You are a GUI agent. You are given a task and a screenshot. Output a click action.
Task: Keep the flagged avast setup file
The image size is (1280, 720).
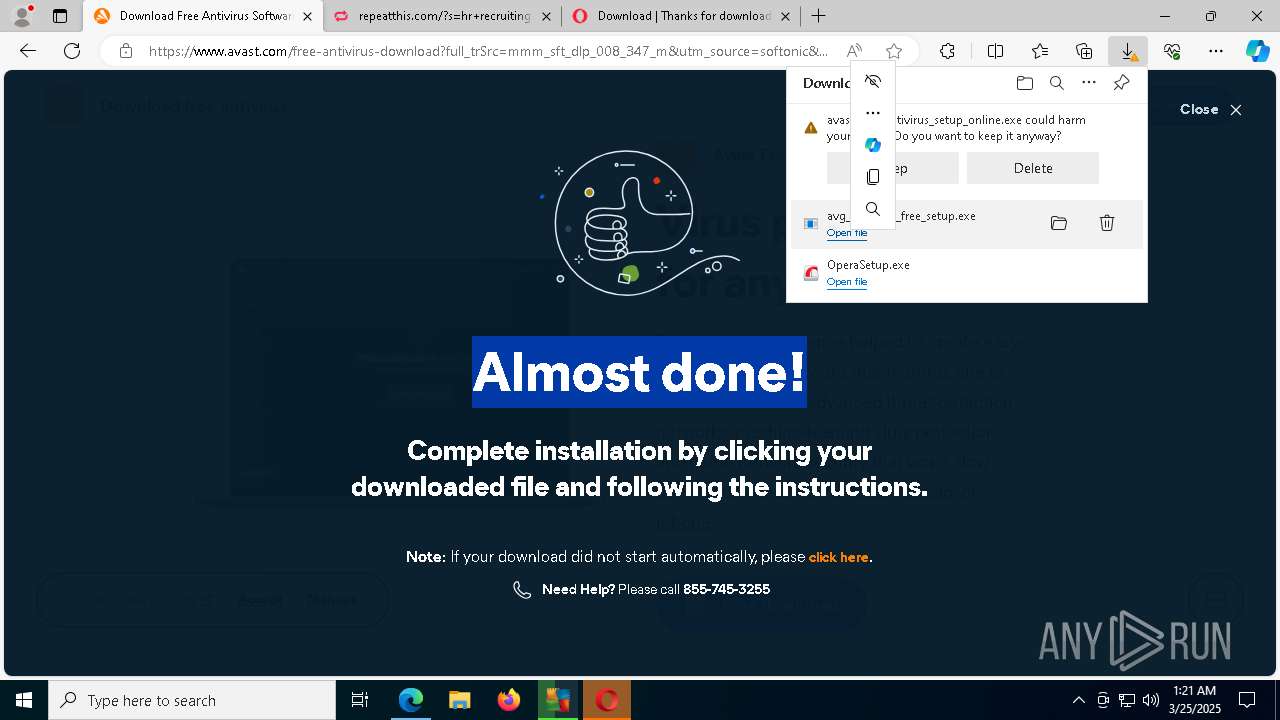tap(893, 168)
